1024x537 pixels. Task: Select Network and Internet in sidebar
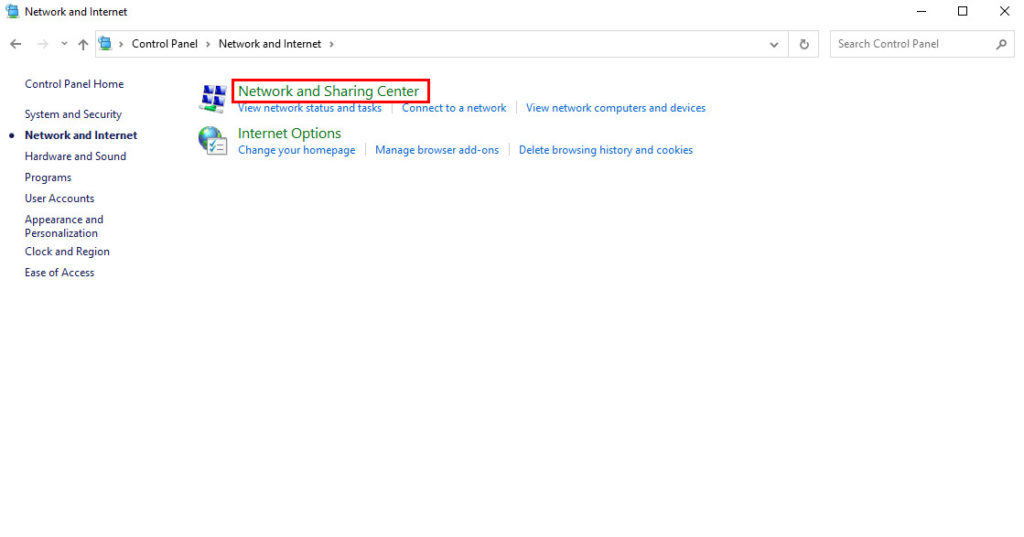coord(81,135)
